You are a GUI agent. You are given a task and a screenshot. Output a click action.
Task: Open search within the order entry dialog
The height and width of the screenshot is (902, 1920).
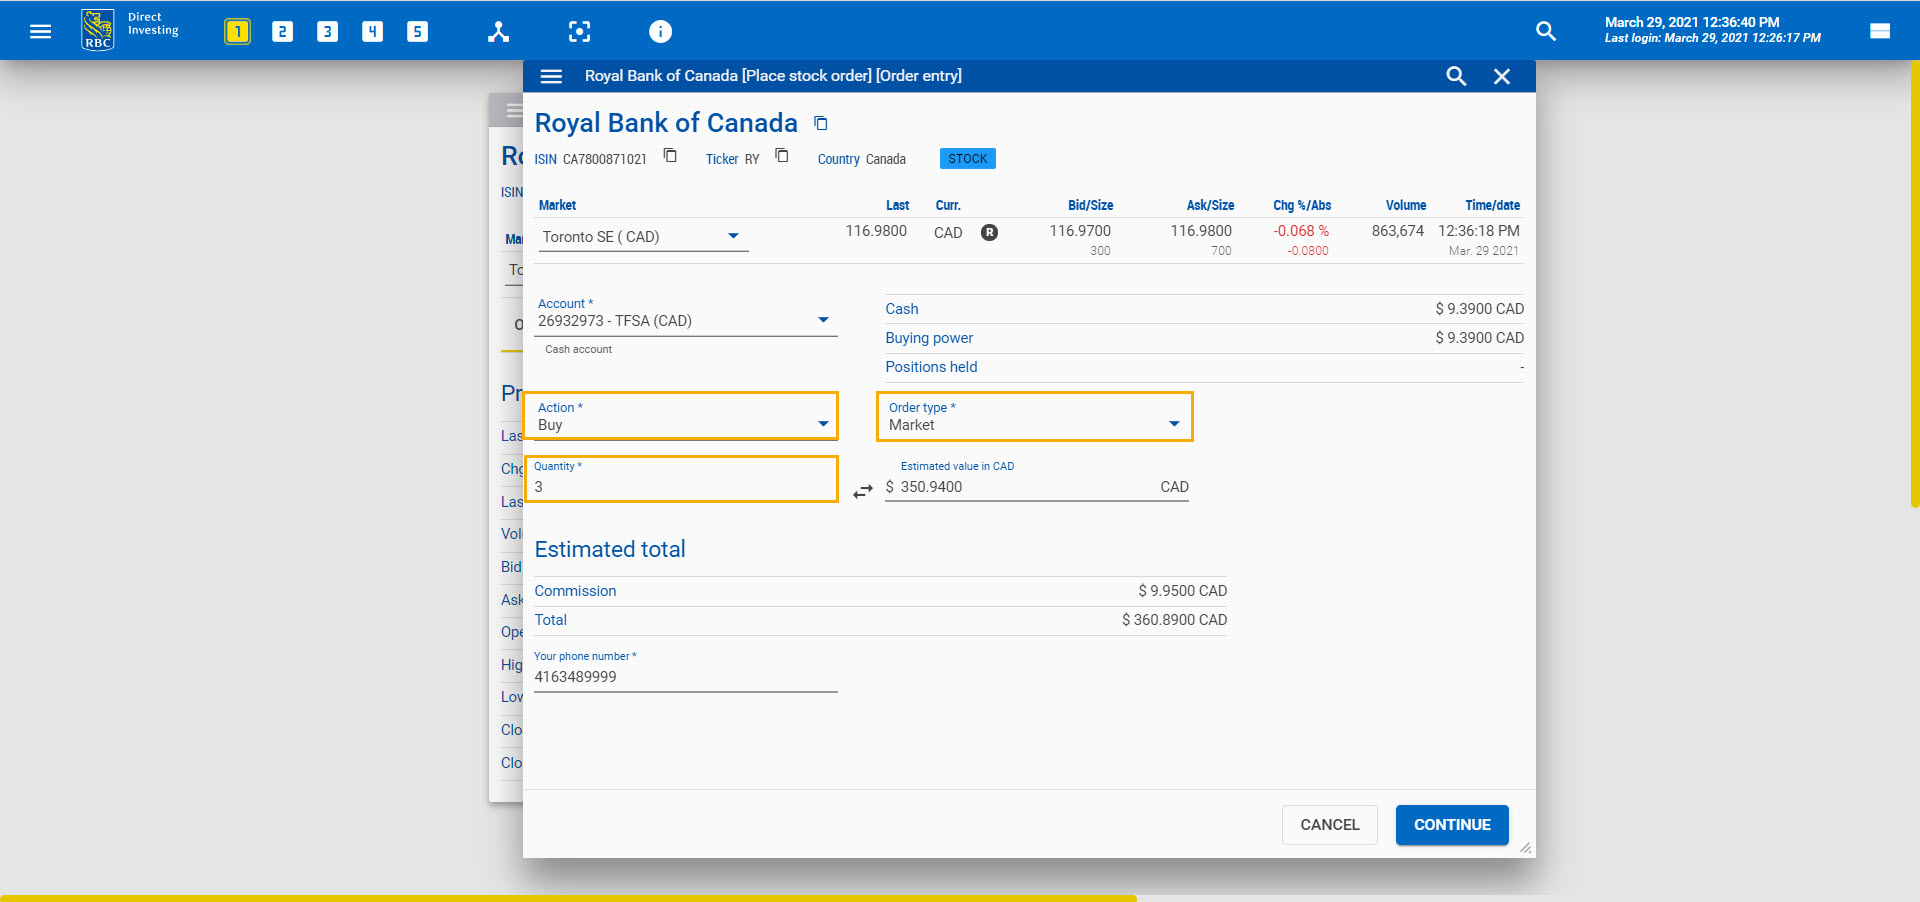tap(1456, 76)
